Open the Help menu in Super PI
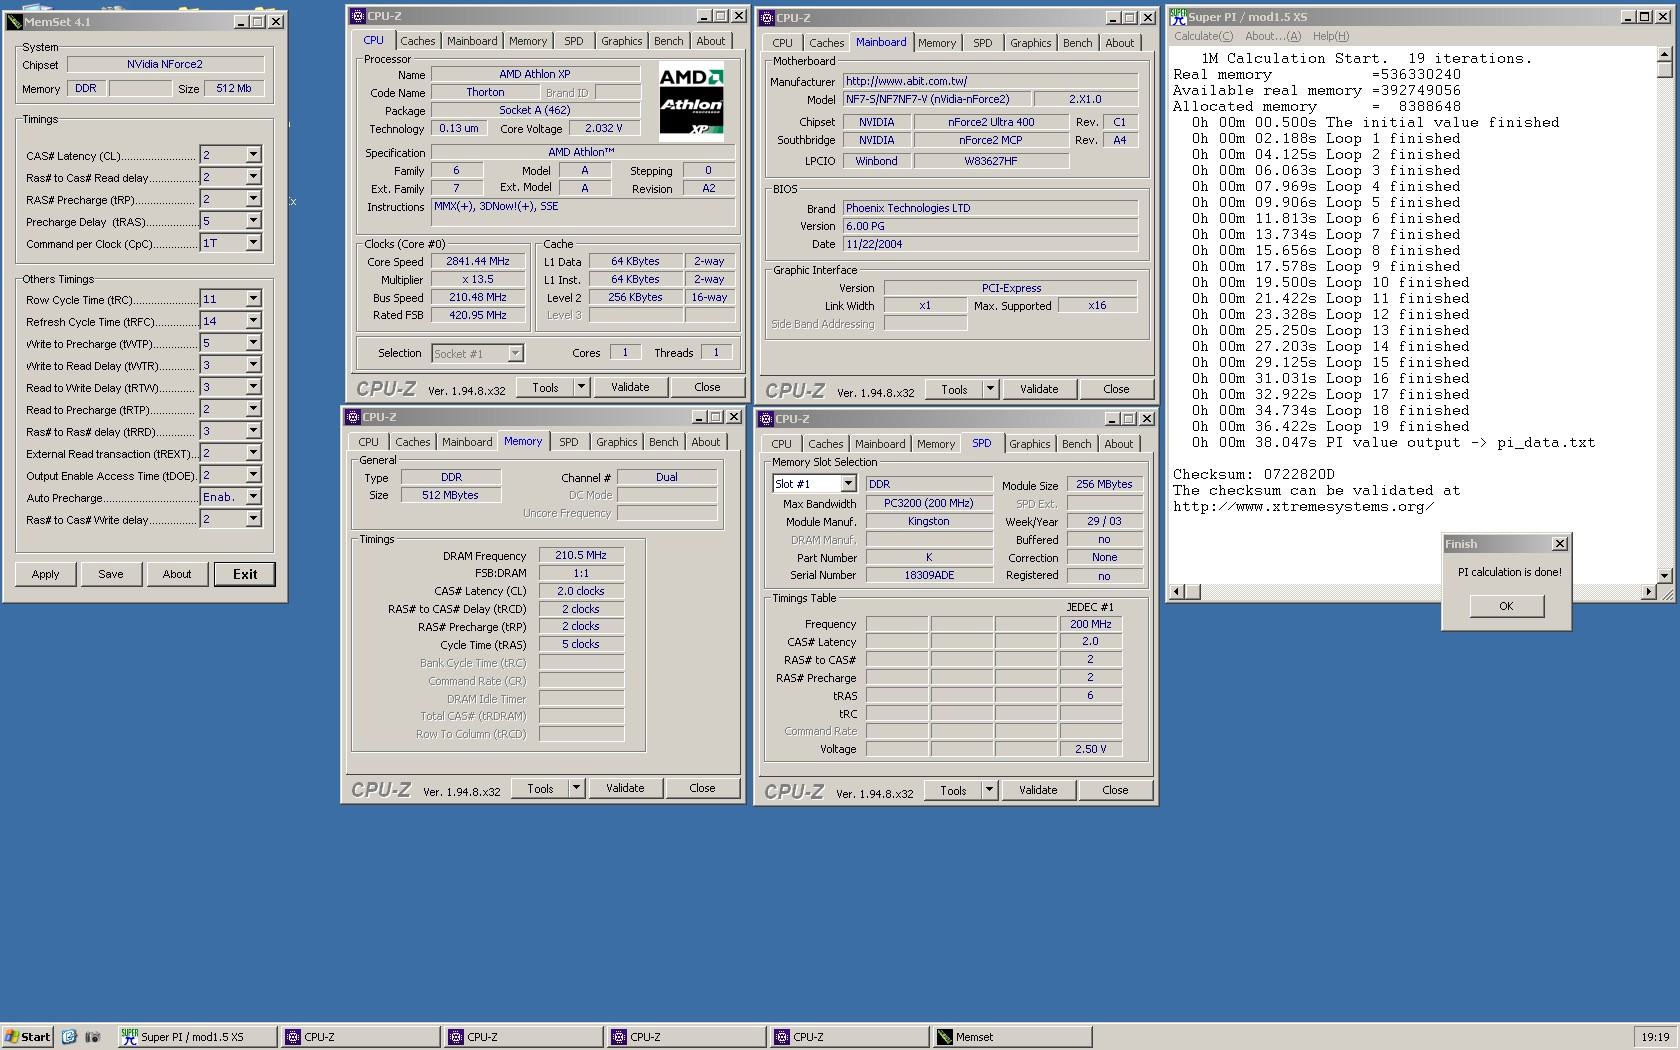The height and width of the screenshot is (1050, 1680). click(x=1331, y=36)
